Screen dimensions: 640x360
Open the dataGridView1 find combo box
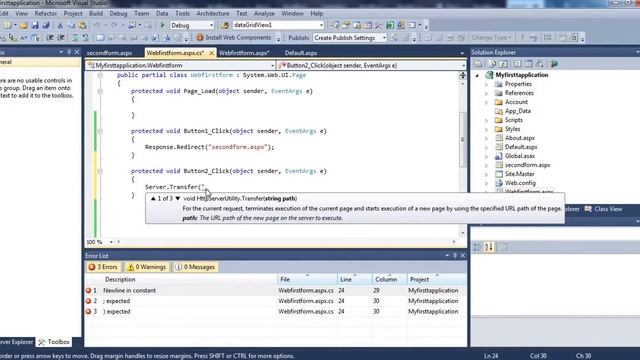(x=321, y=25)
